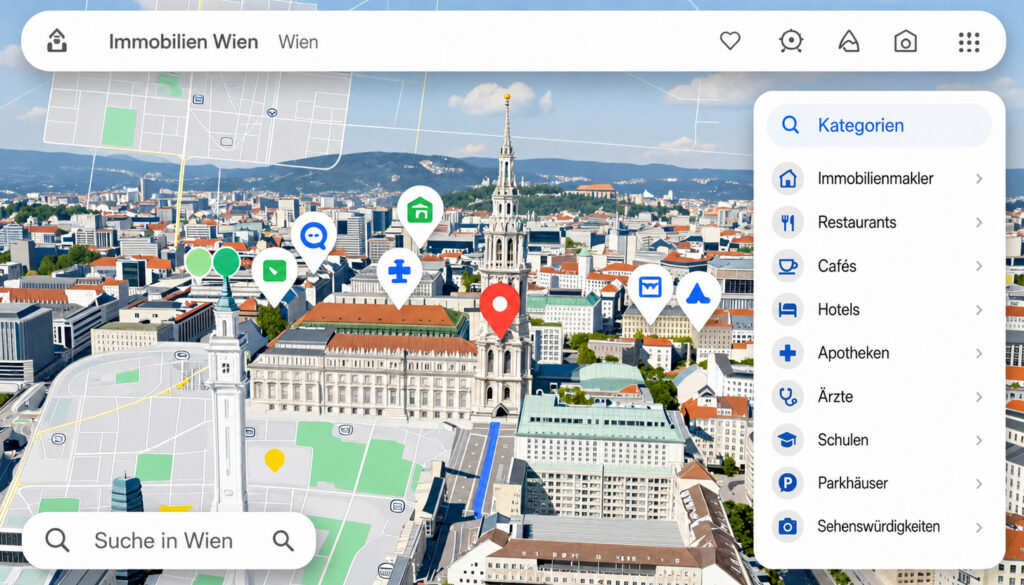Open Hotels category label
Image resolution: width=1024 pixels, height=585 pixels.
pyautogui.click(x=839, y=309)
